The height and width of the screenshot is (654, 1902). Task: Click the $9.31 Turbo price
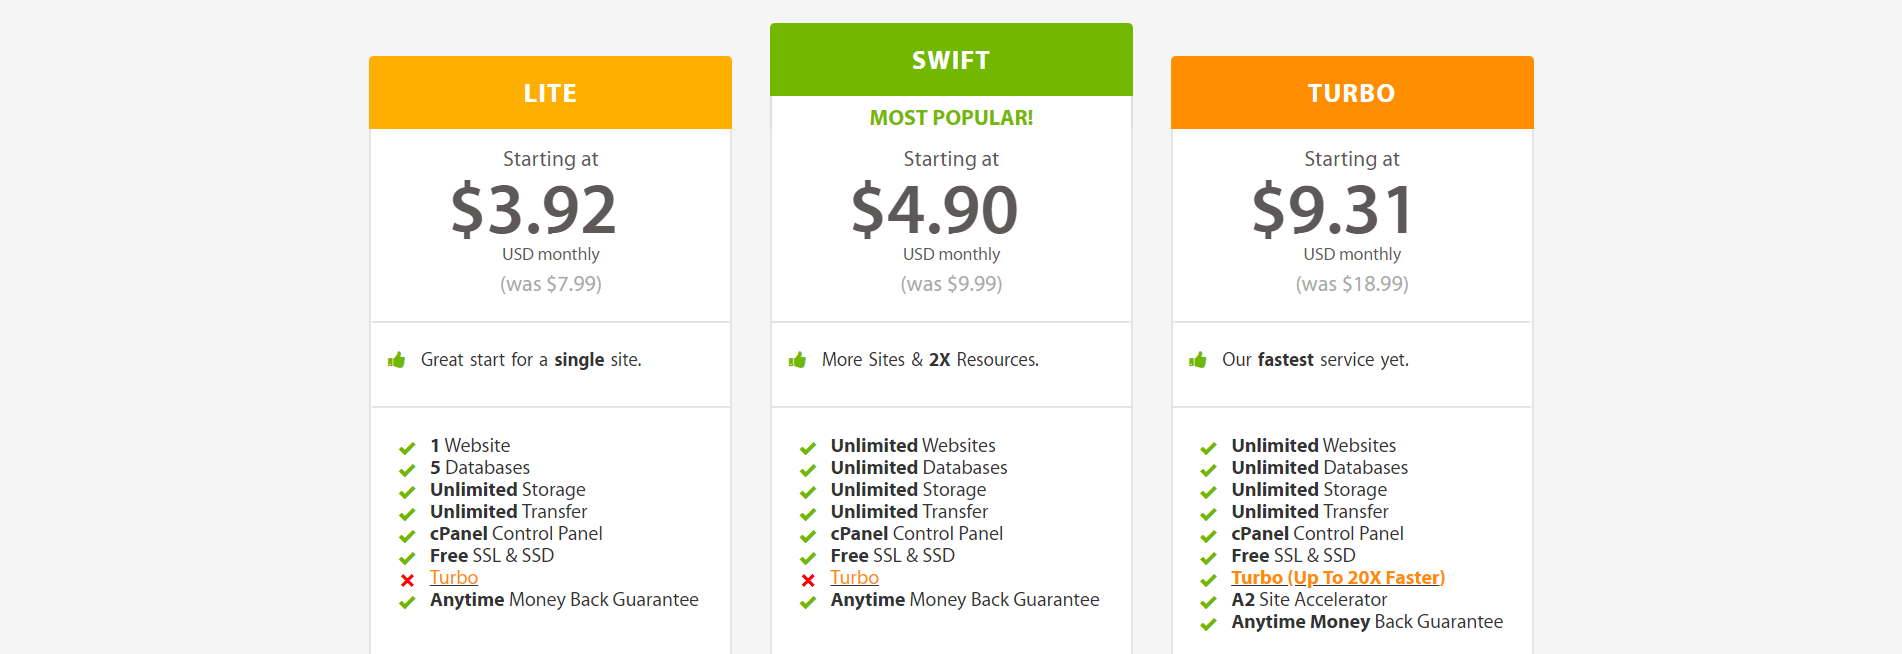[x=1334, y=210]
